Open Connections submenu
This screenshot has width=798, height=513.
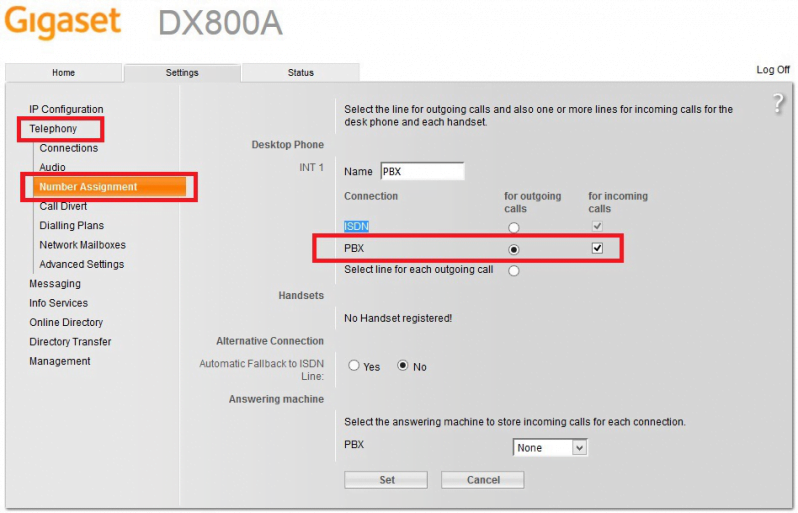coord(69,148)
